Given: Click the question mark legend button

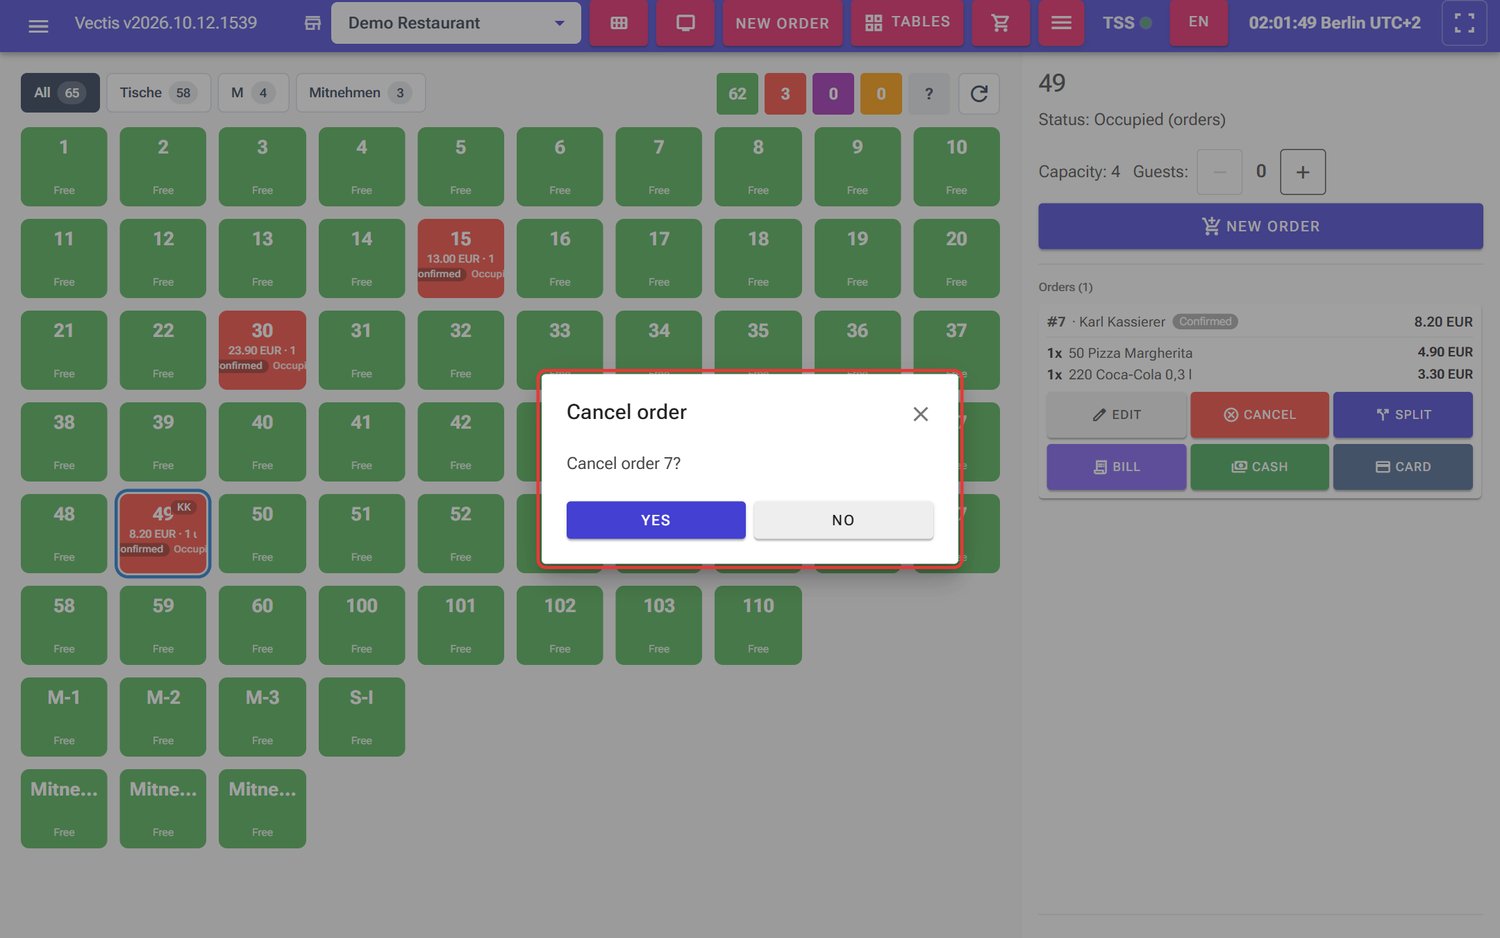Looking at the screenshot, I should point(929,94).
